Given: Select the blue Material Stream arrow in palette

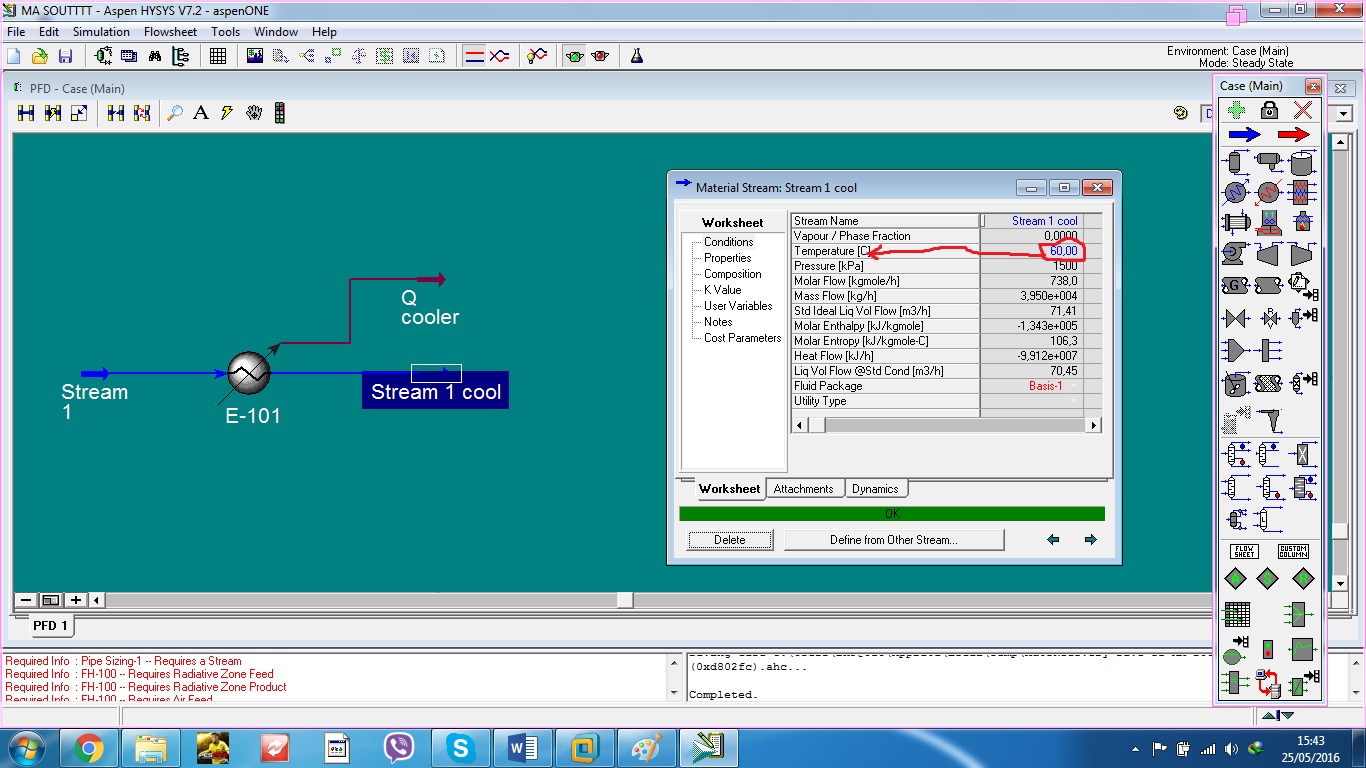Looking at the screenshot, I should tap(1242, 132).
